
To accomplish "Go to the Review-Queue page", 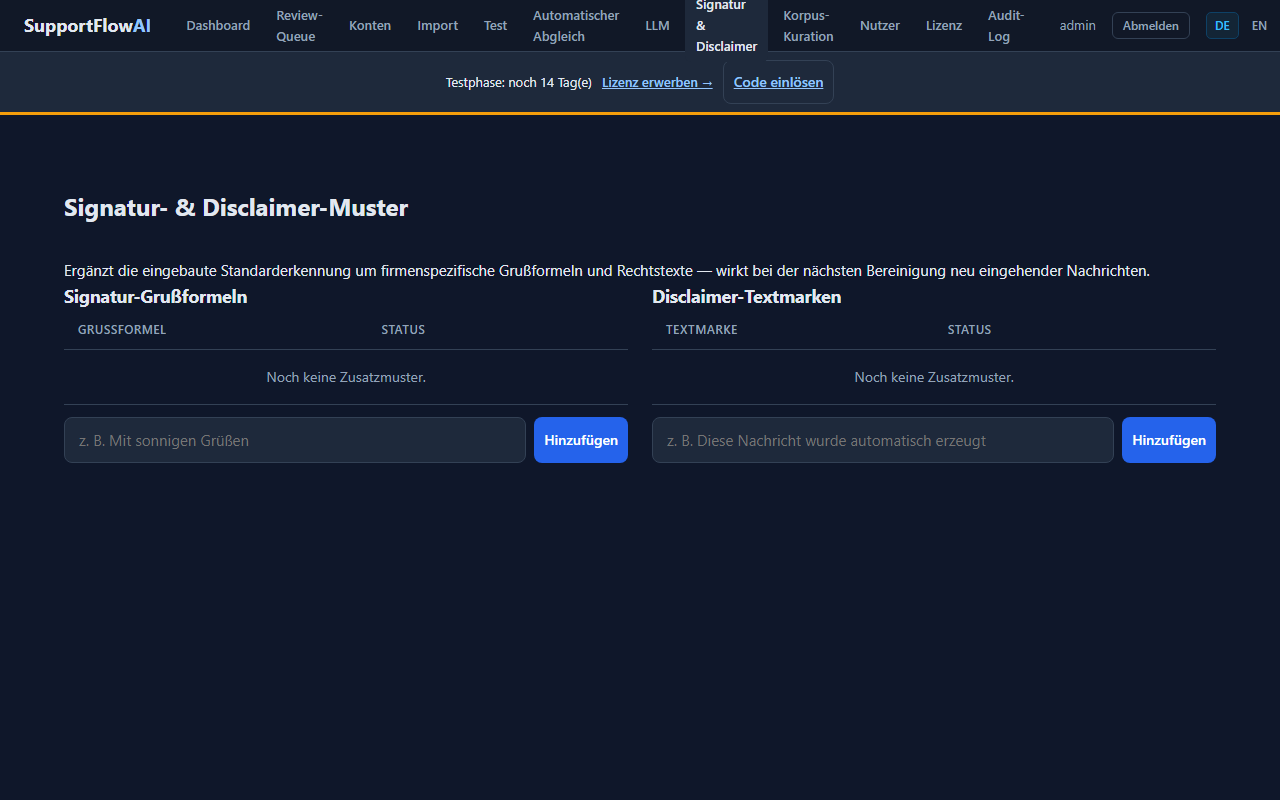I will pos(299,26).
